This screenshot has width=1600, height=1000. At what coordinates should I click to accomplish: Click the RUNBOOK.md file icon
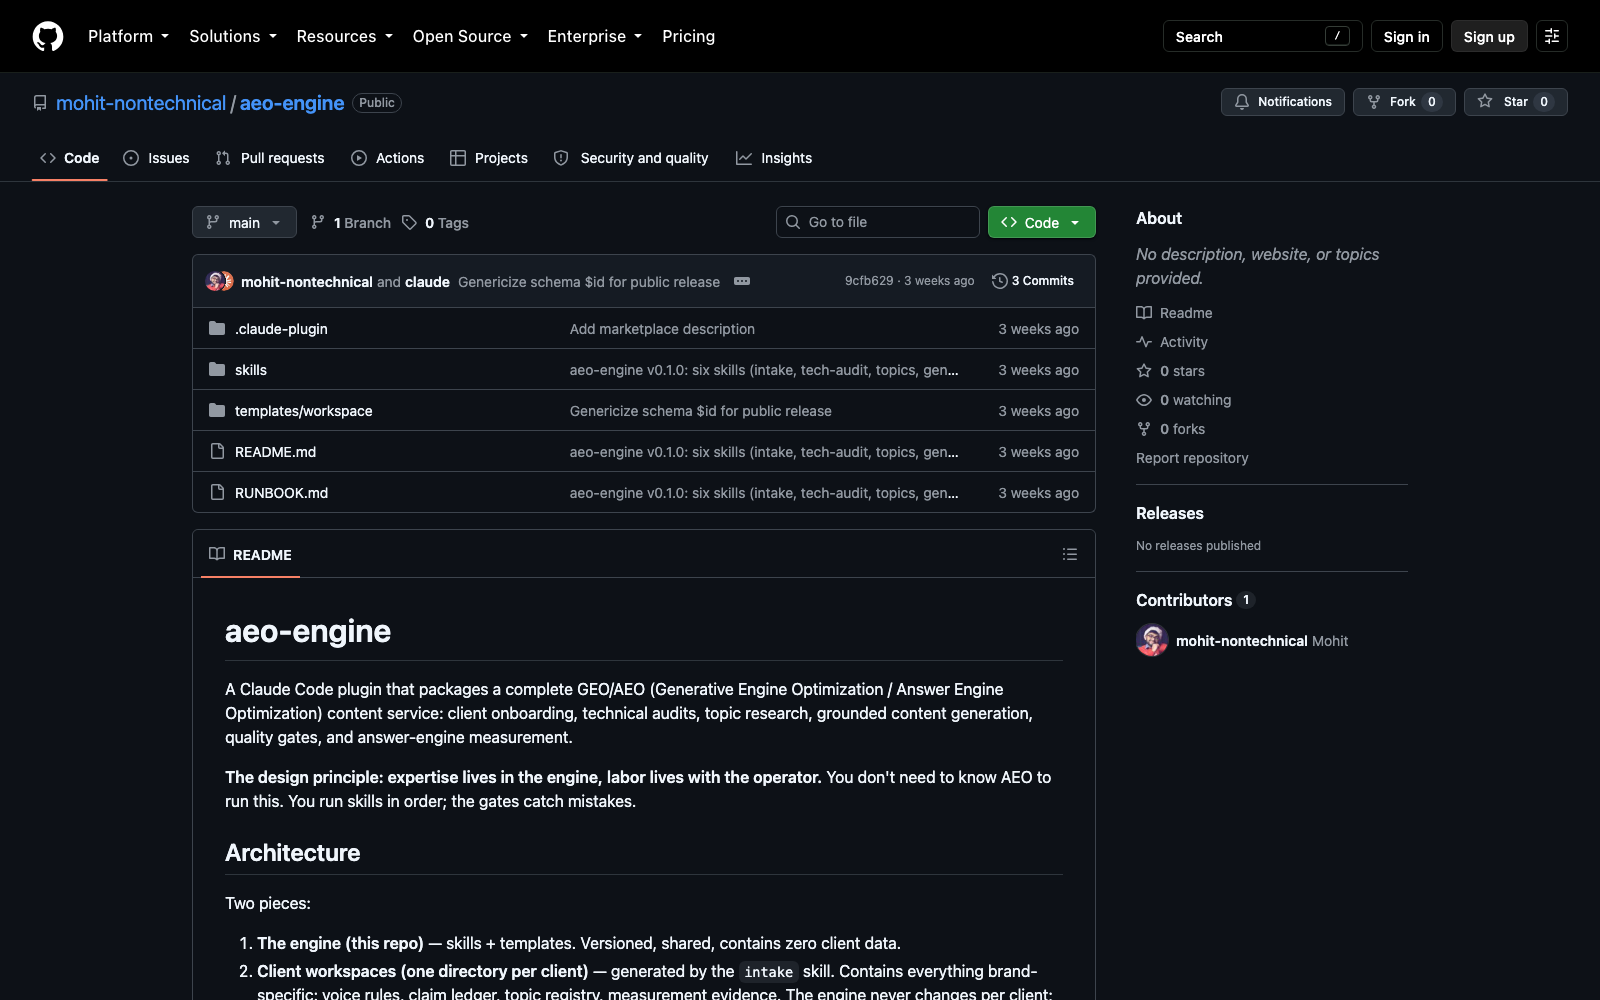pos(217,492)
